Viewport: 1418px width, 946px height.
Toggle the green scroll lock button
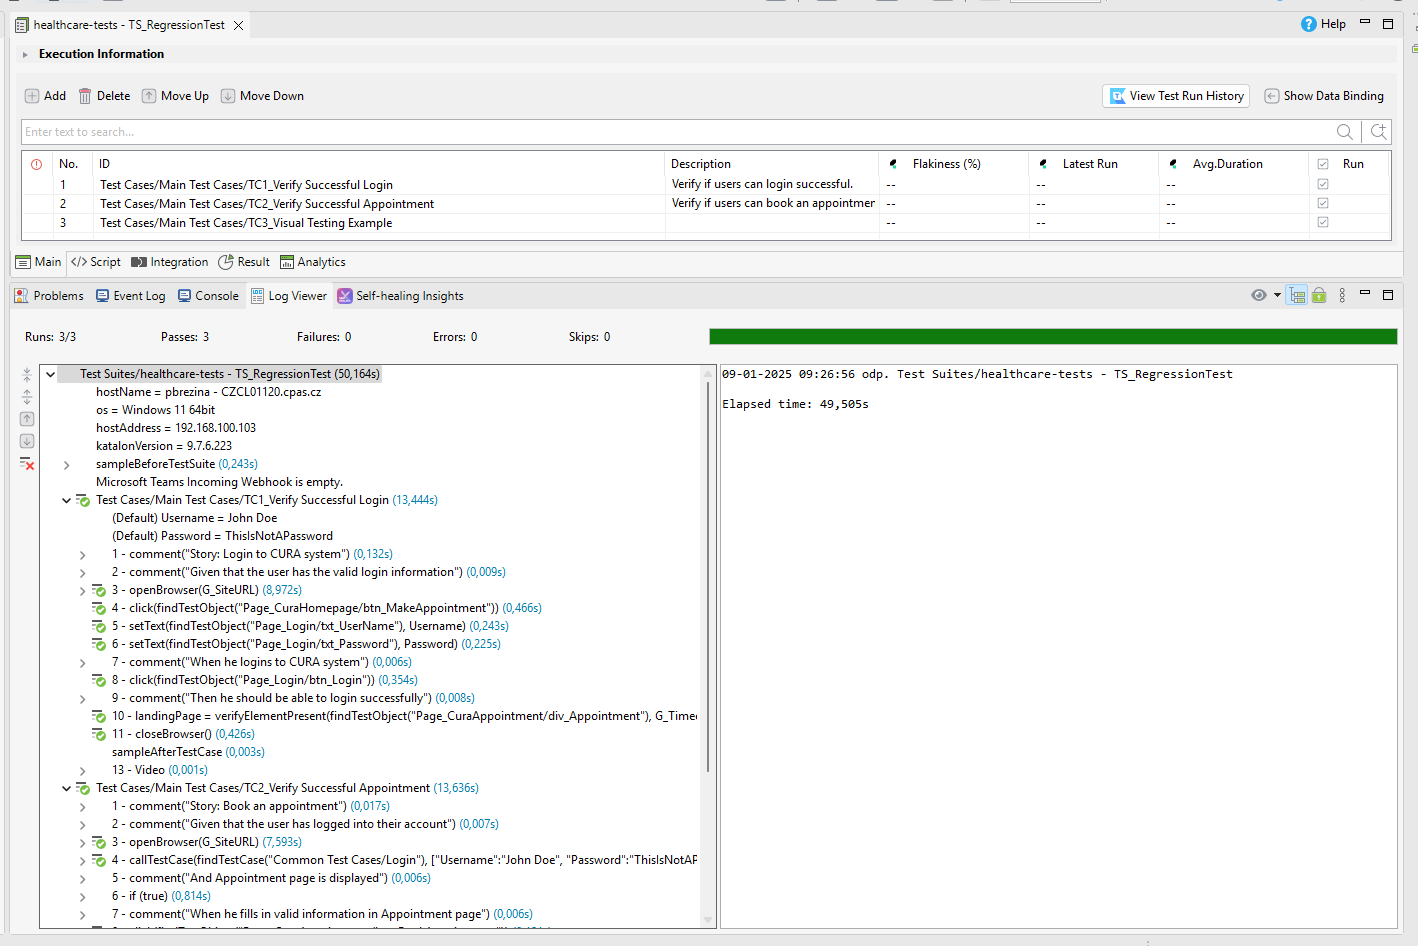tap(1319, 295)
